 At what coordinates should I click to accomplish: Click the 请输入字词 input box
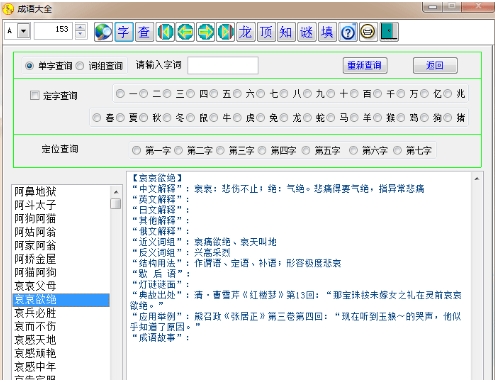pyautogui.click(x=223, y=65)
